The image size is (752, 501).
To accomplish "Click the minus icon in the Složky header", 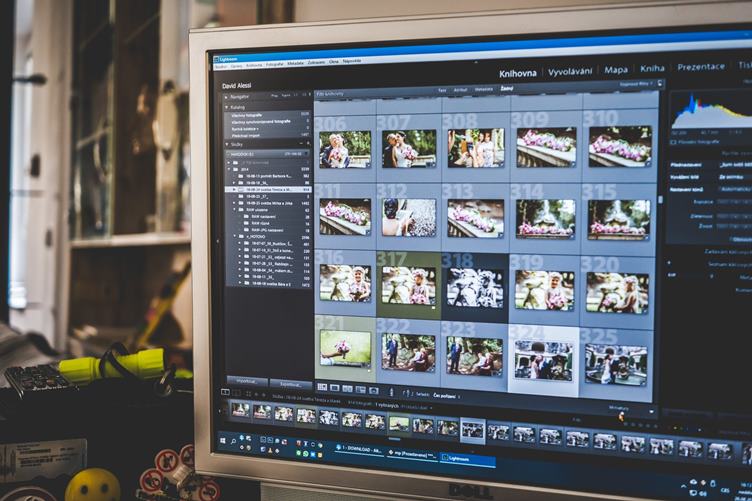I will tap(302, 144).
